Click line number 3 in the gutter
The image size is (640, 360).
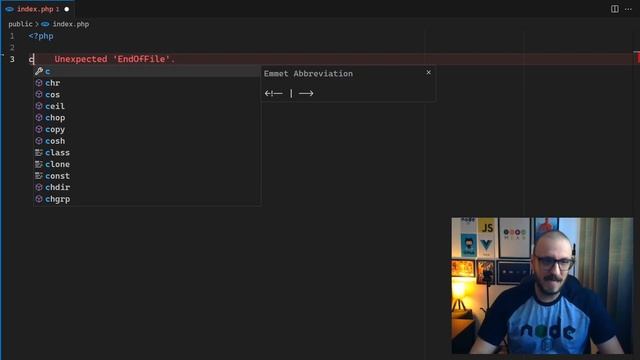12,59
